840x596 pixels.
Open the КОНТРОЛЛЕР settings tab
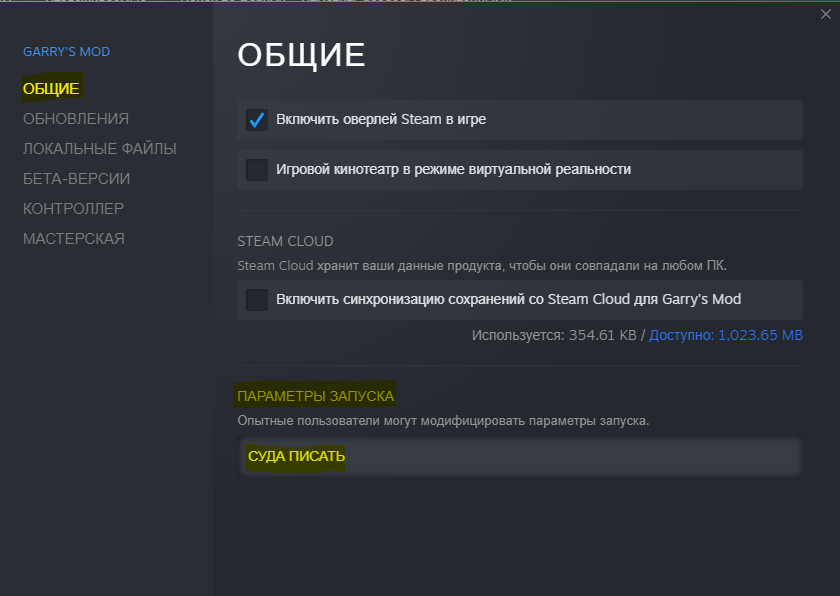pos(73,209)
